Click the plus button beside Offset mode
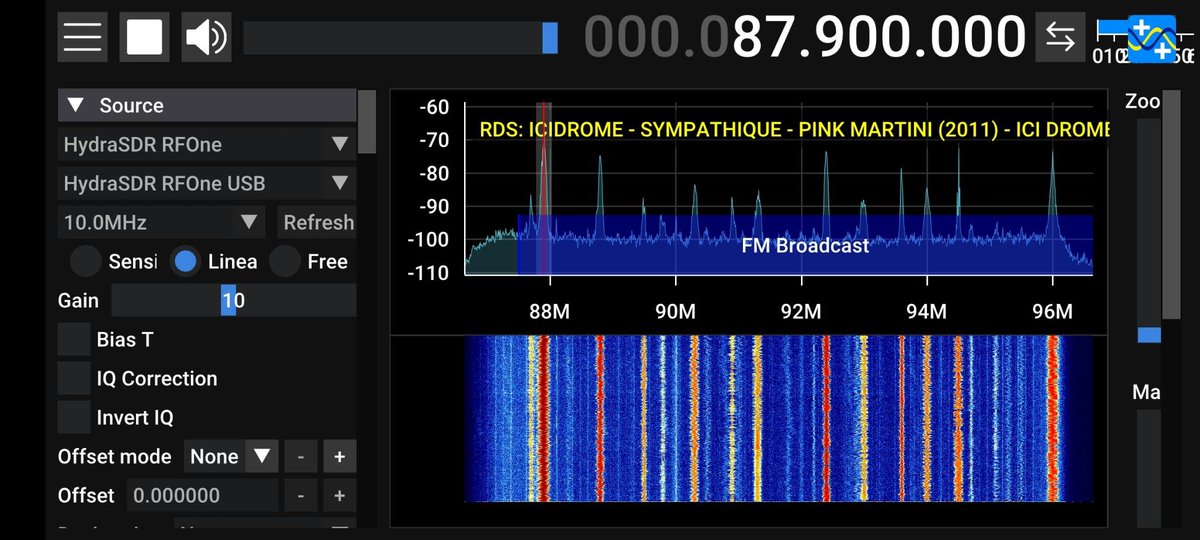Viewport: 1200px width, 540px height. [339, 456]
